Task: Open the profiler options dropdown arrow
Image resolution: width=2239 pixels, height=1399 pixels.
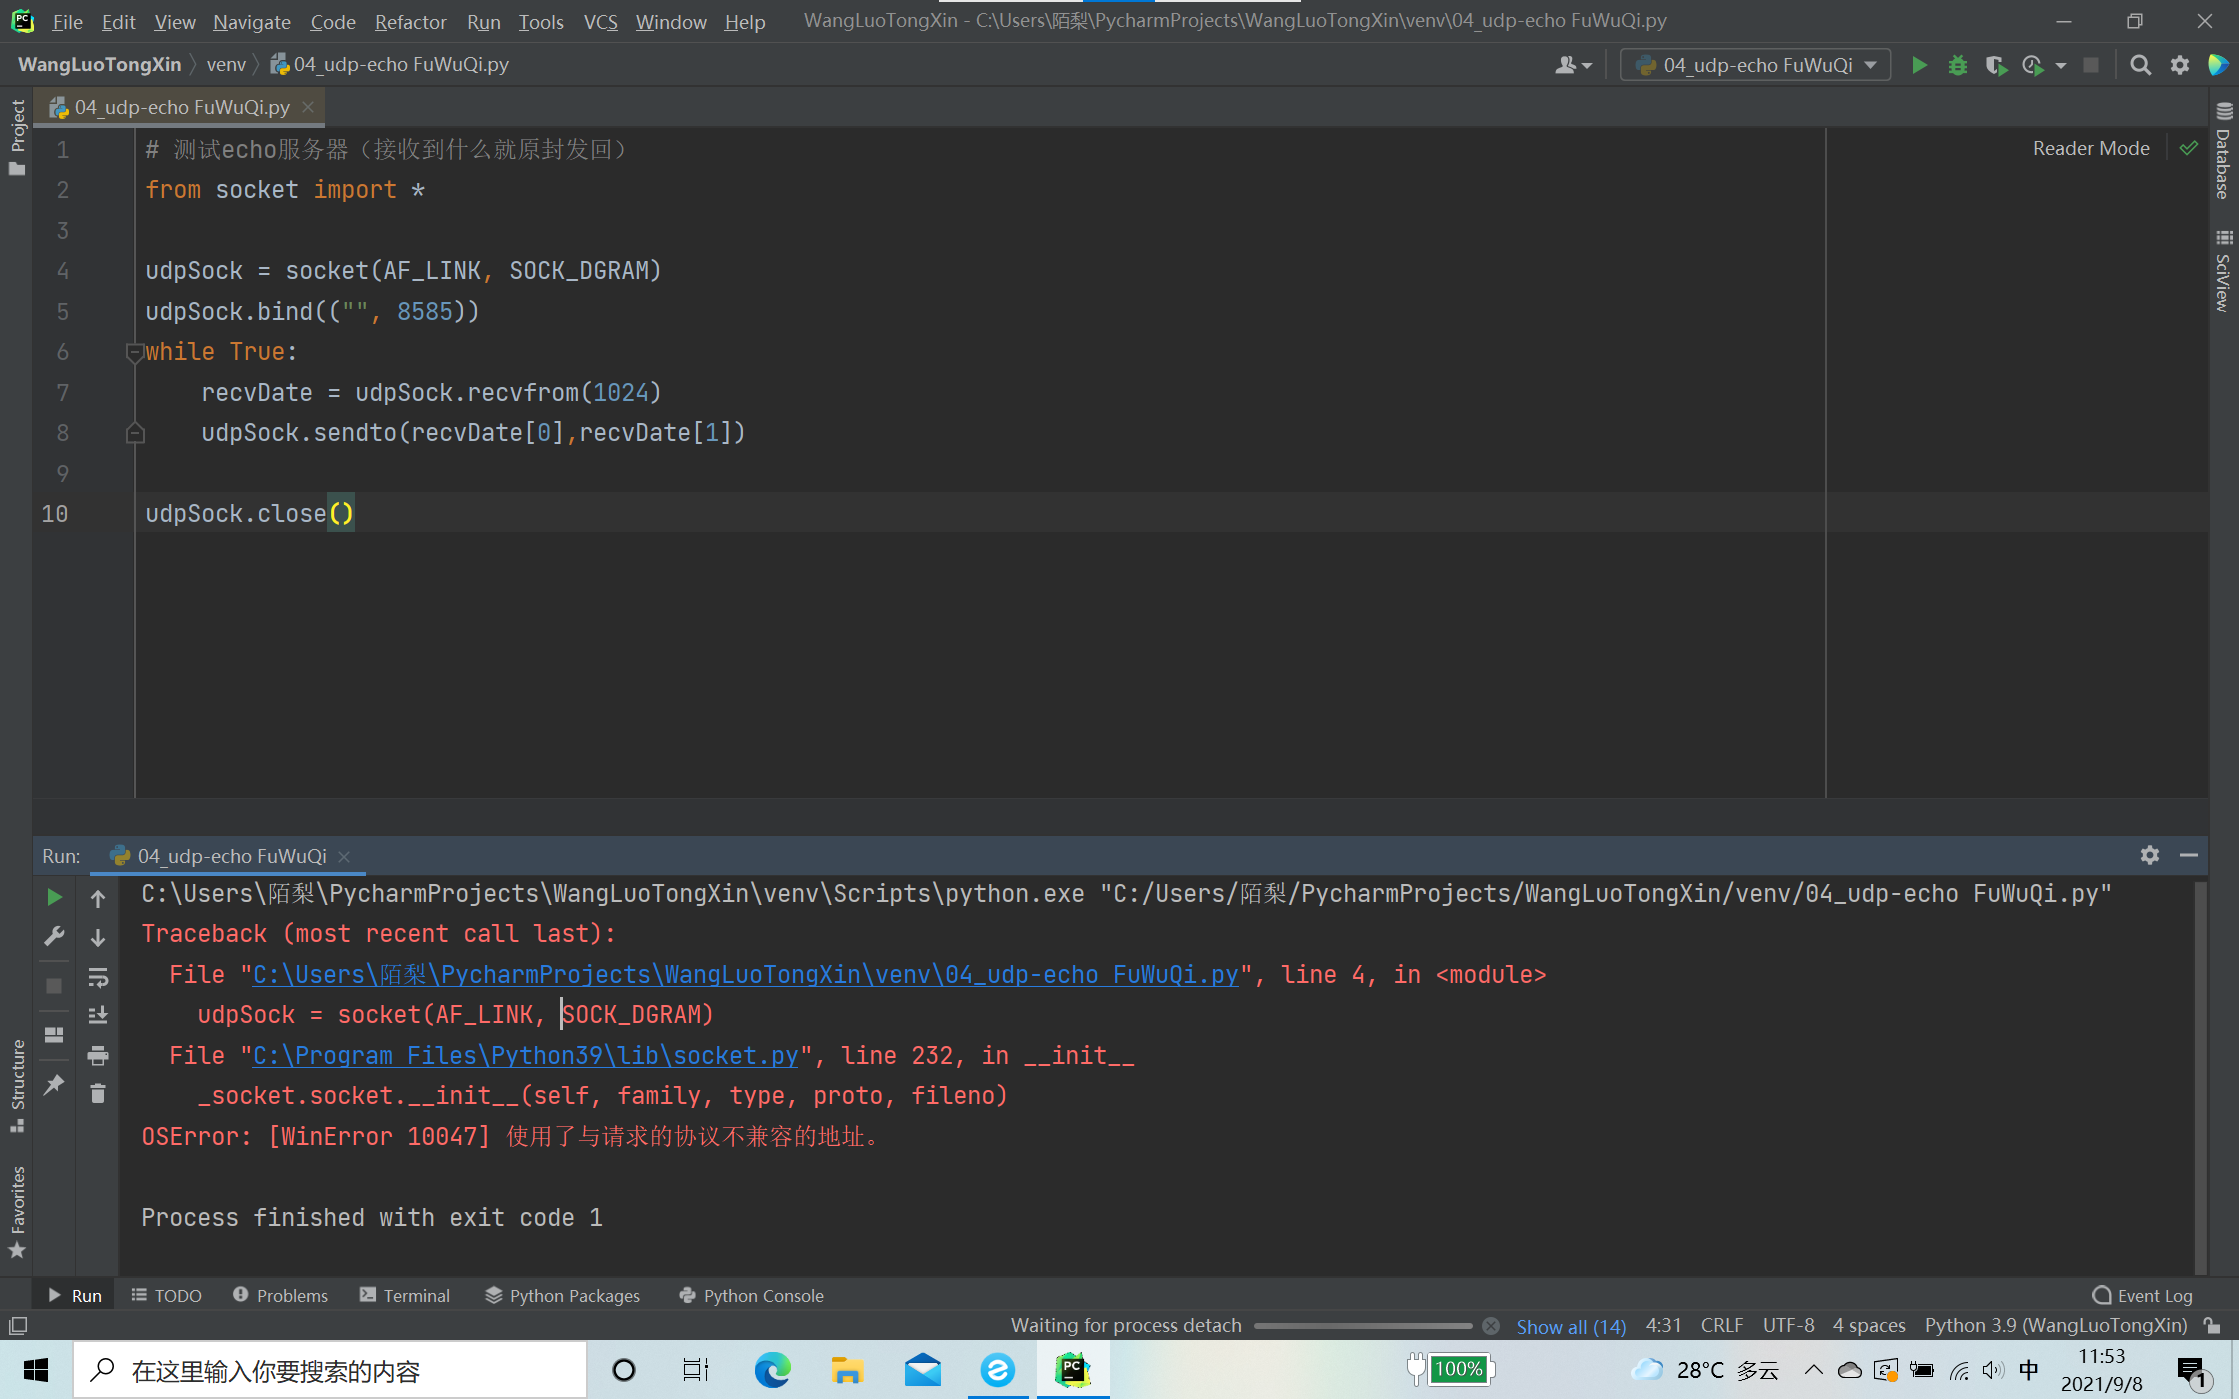Action: coord(2061,66)
